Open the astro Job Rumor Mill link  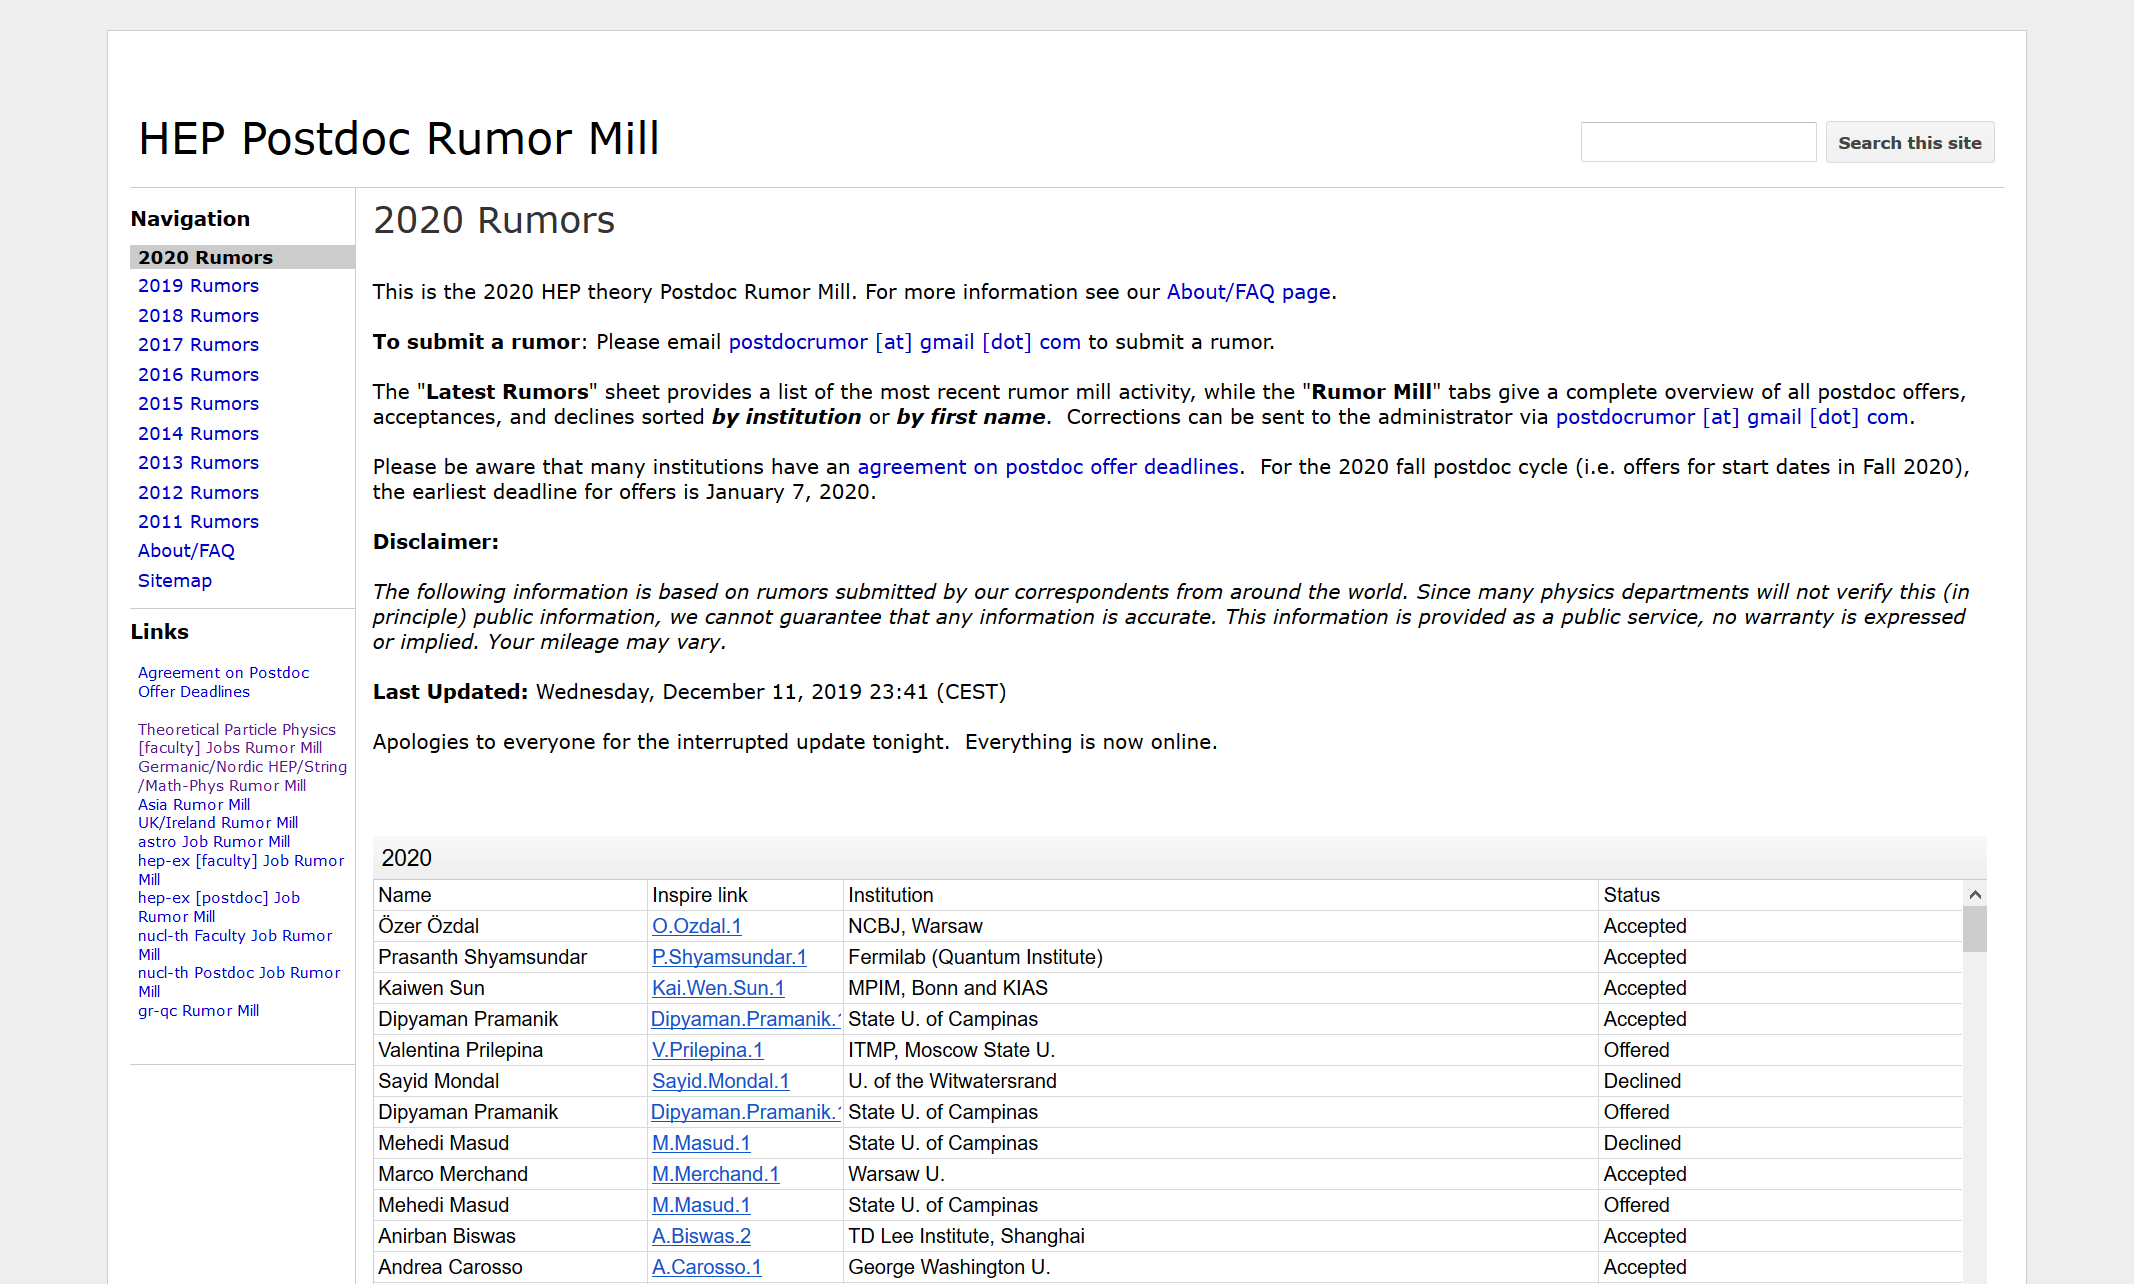[x=214, y=841]
